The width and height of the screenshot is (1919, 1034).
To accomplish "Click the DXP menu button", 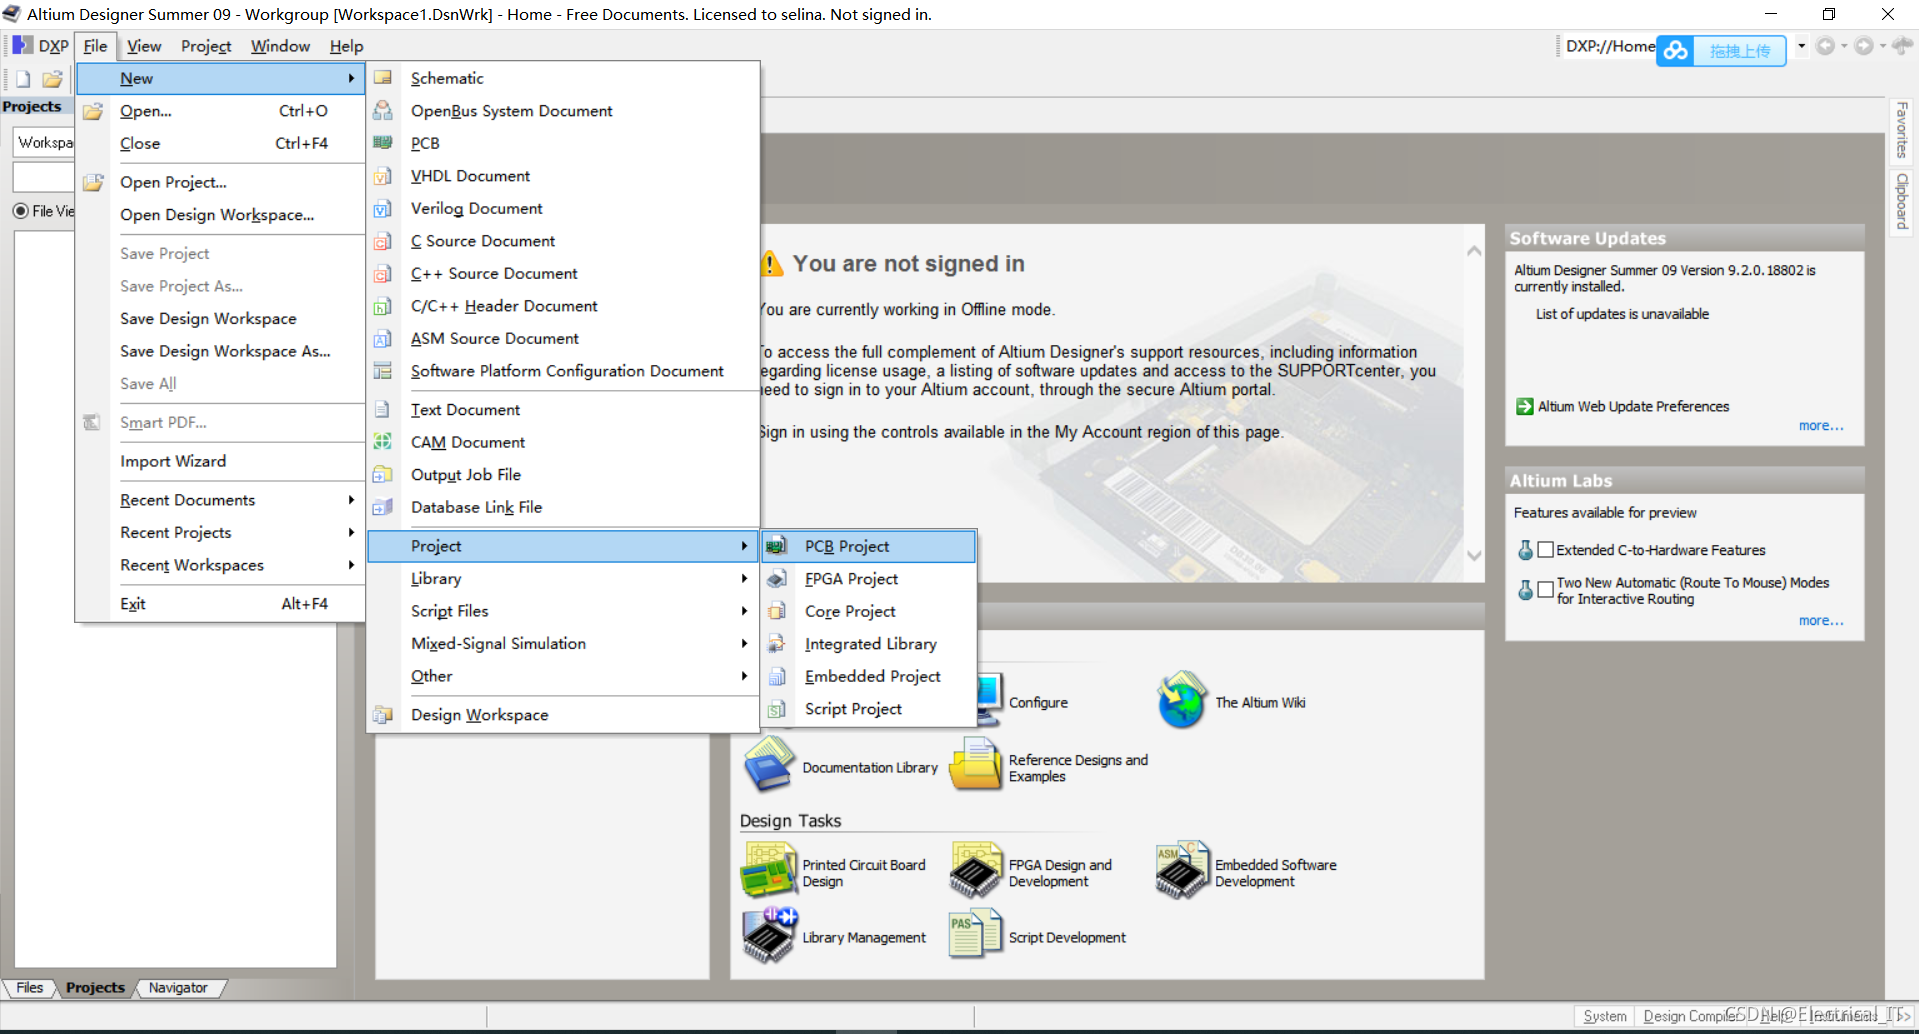I will click(41, 46).
